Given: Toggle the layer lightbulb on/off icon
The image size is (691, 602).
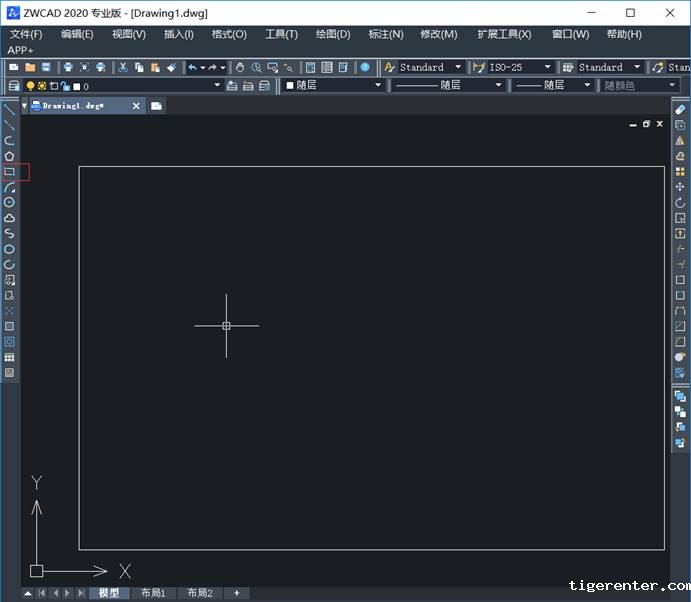Looking at the screenshot, I should coord(30,86).
